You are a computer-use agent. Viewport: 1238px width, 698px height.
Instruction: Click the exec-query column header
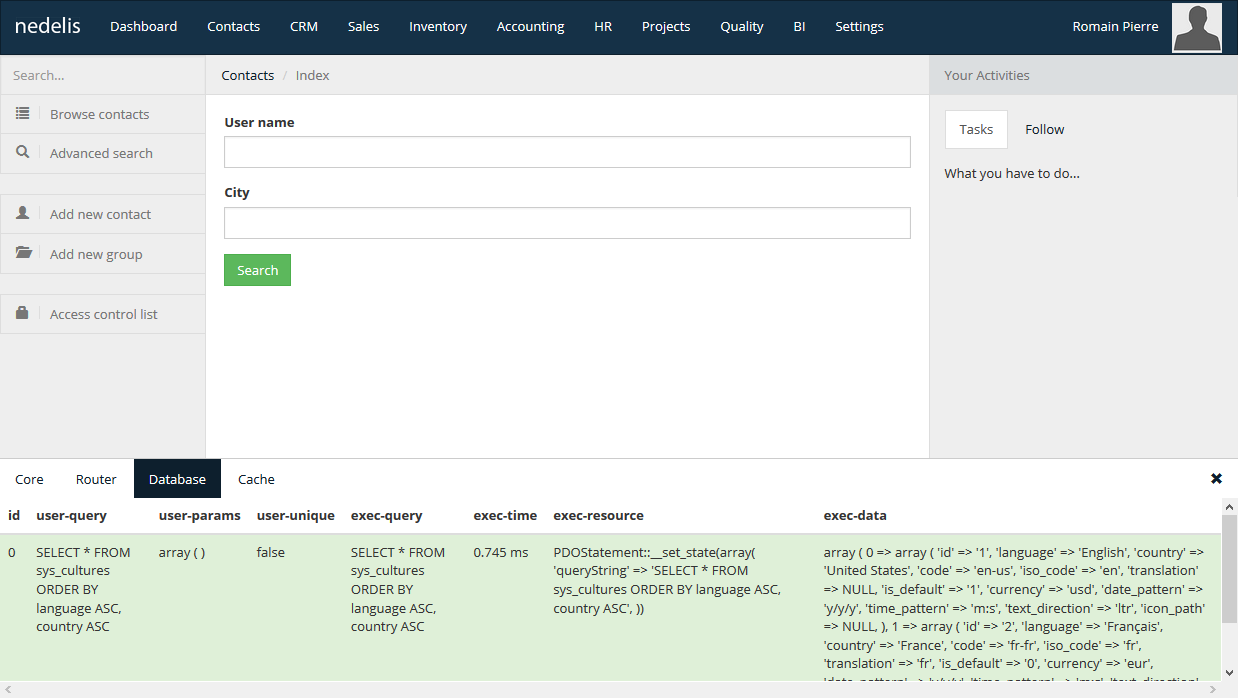(386, 516)
